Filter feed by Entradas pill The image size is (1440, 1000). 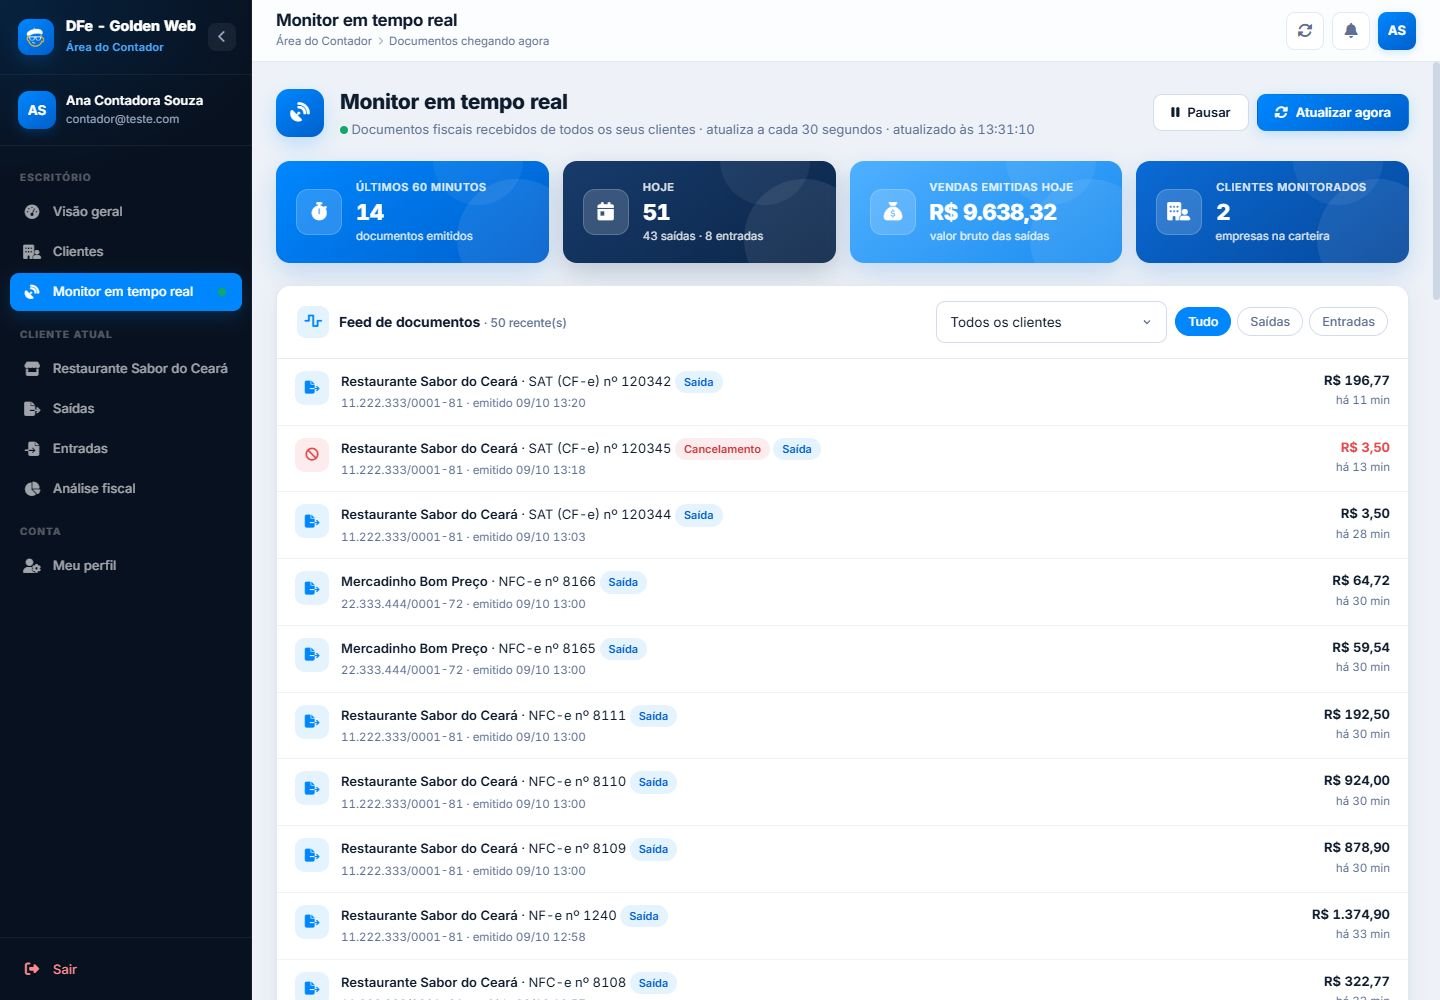click(1348, 322)
